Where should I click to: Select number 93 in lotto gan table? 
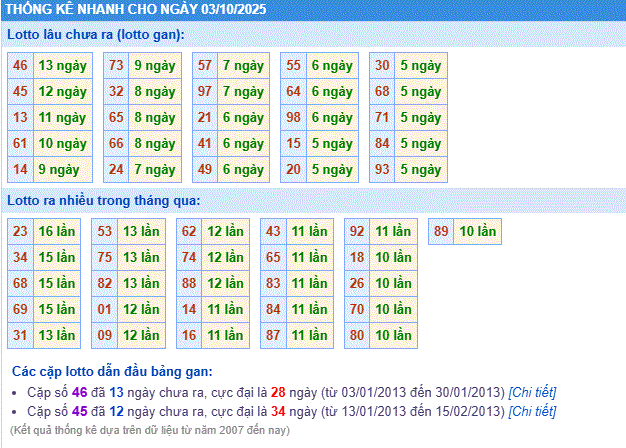(x=382, y=169)
